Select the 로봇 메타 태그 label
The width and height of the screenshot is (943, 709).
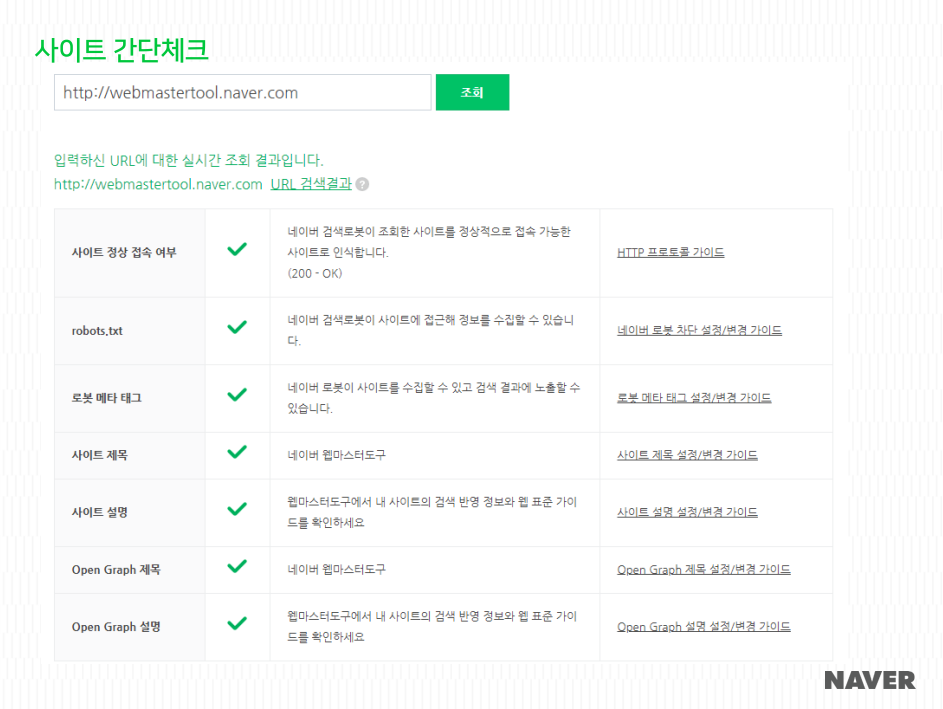pos(106,398)
